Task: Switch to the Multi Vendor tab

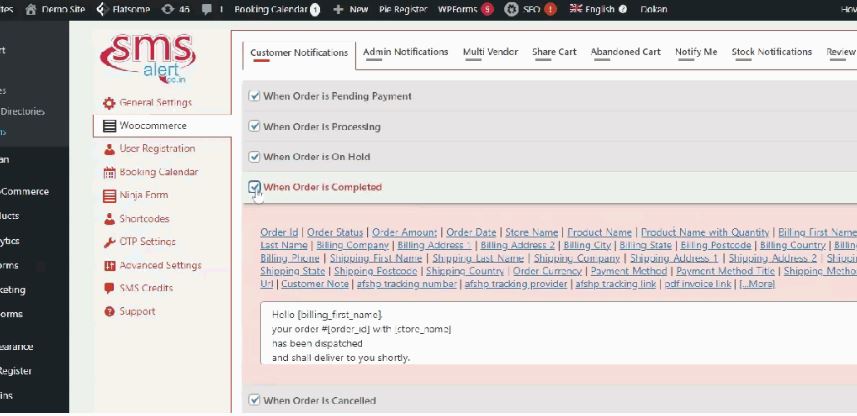Action: coord(490,52)
